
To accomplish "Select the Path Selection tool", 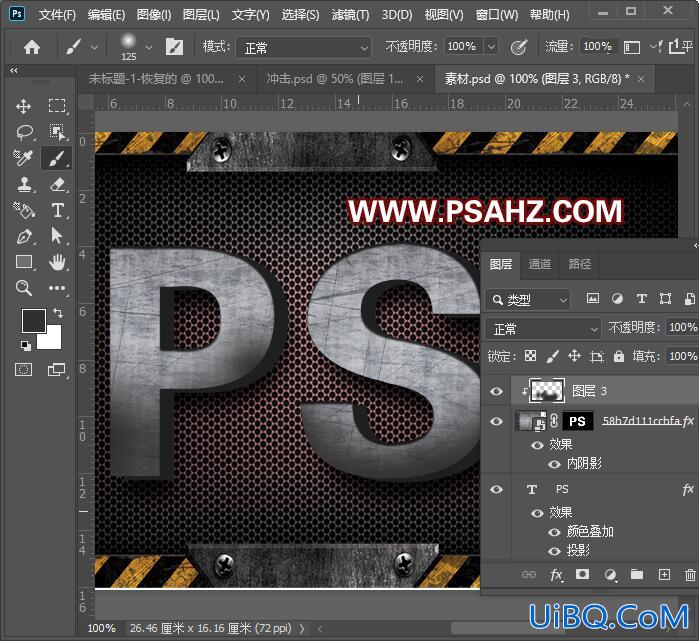I will pyautogui.click(x=57, y=235).
